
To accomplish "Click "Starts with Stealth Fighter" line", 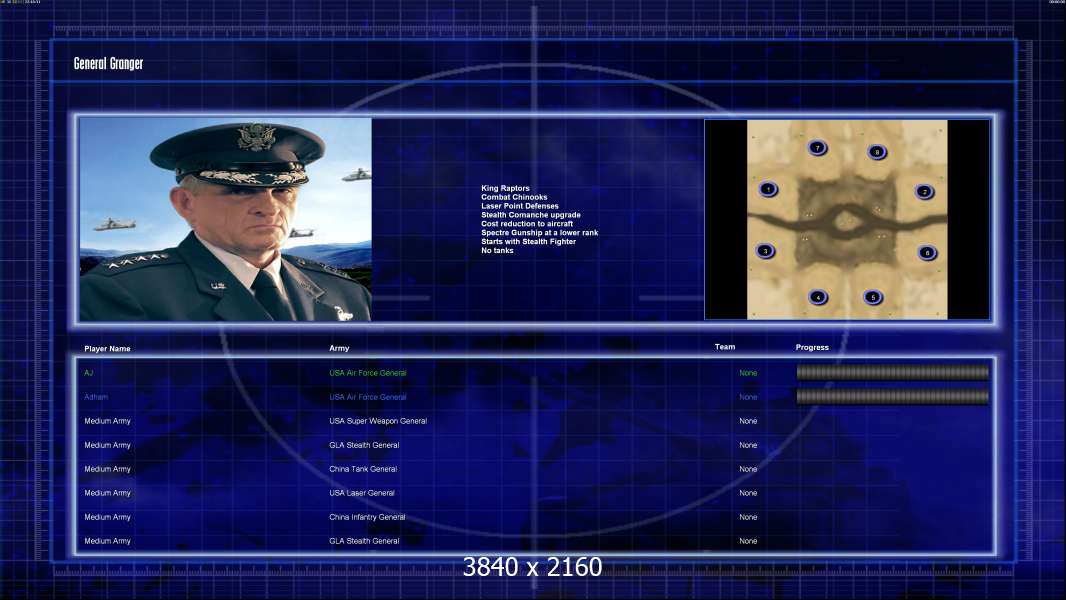I will coord(528,241).
